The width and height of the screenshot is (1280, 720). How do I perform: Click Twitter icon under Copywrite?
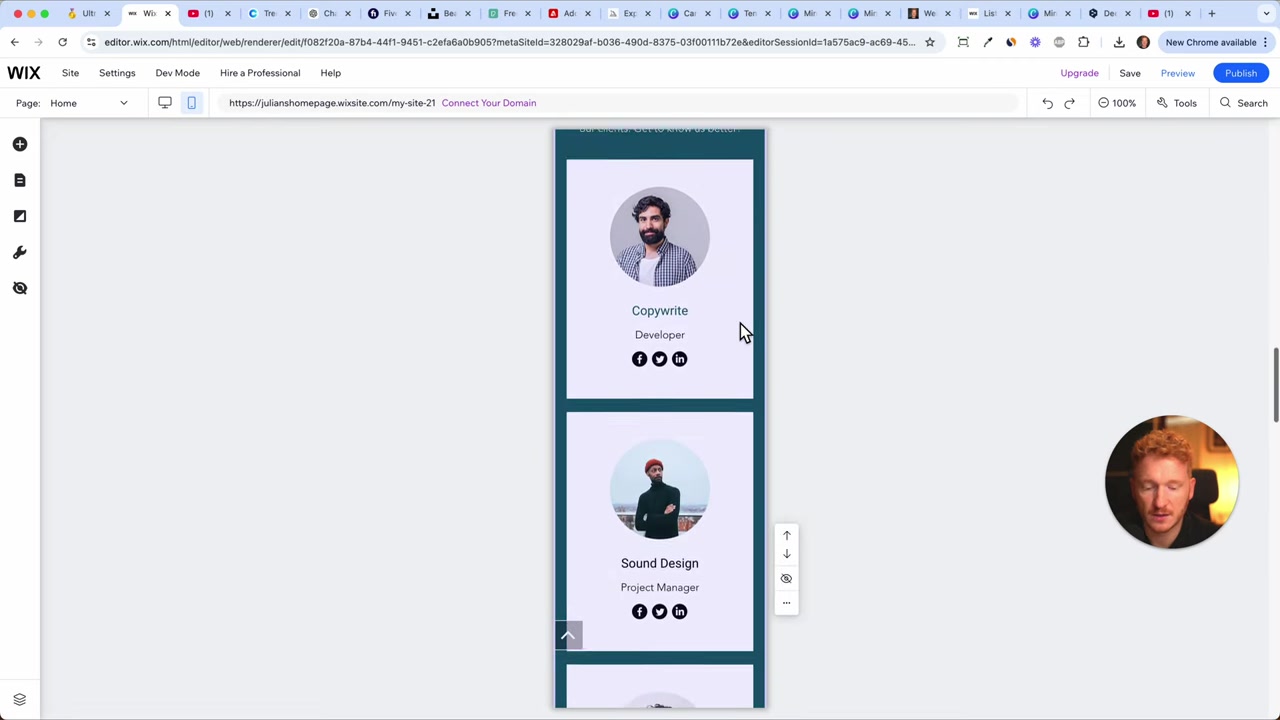tap(660, 359)
